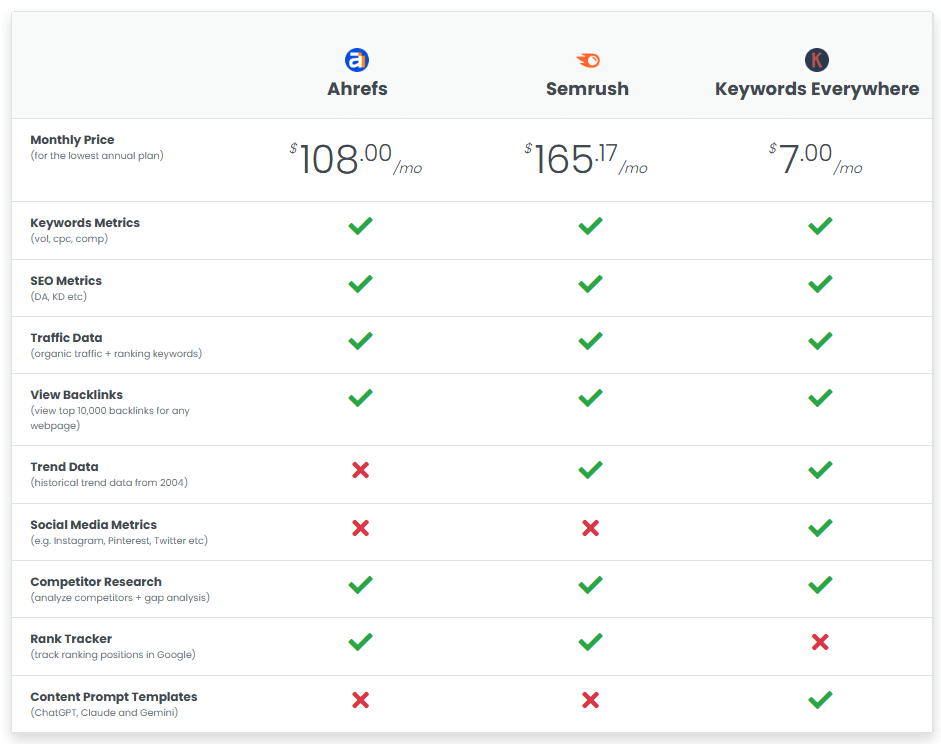This screenshot has height=744, width=941.
Task: Click Semrush red X for Content Prompt Templates
Action: [591, 700]
